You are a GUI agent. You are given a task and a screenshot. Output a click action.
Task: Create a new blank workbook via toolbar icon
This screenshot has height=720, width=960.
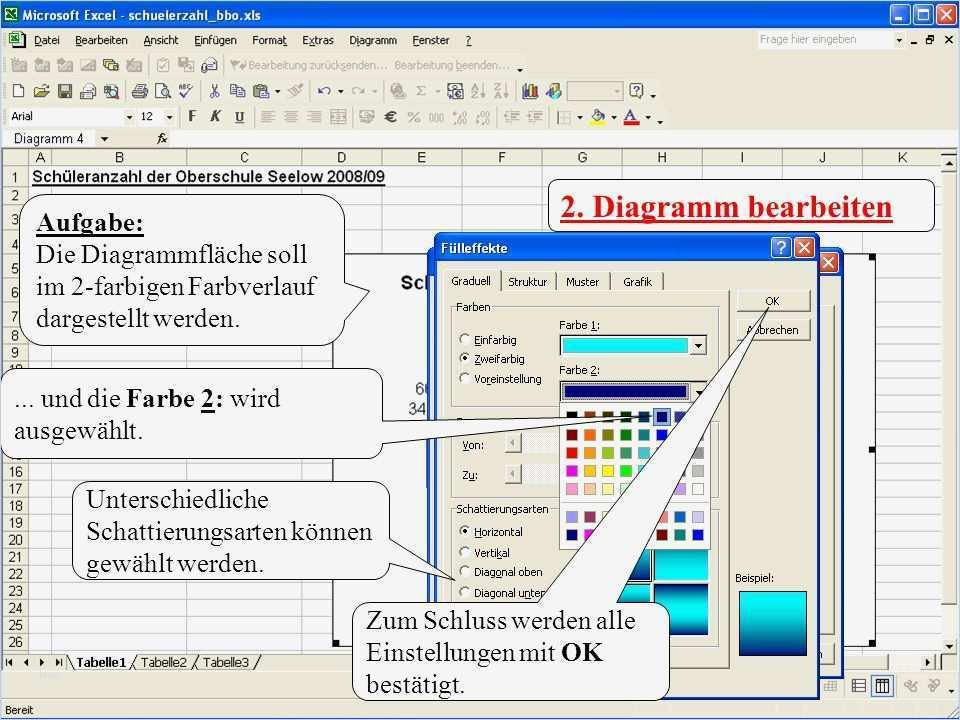[x=18, y=91]
